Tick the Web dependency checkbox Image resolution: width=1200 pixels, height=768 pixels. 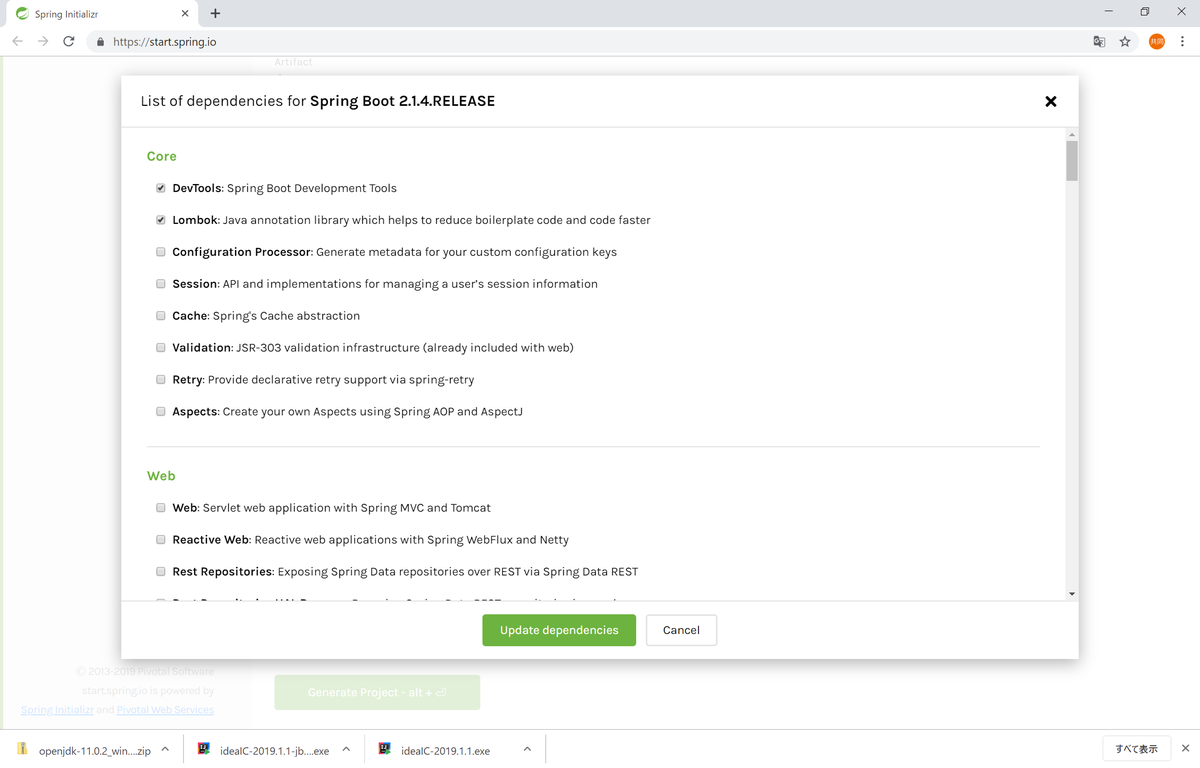click(x=161, y=508)
